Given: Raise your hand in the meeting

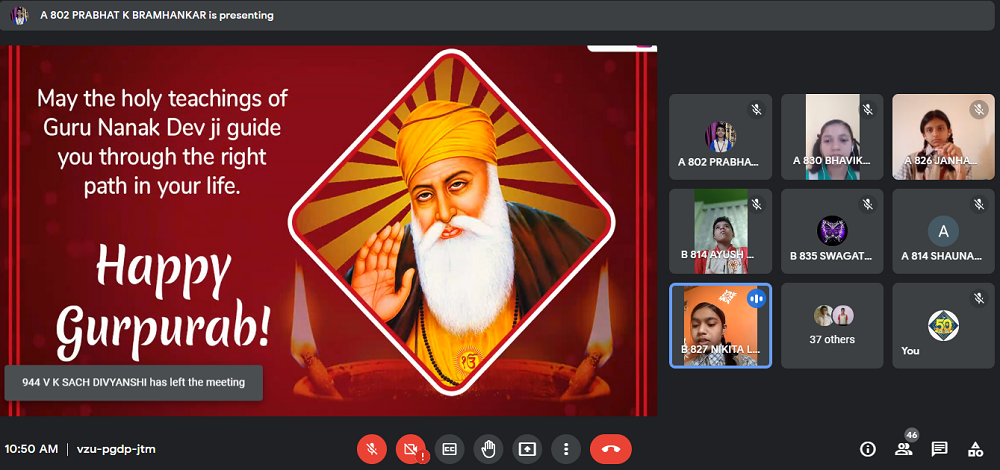Looking at the screenshot, I should click(x=488, y=449).
